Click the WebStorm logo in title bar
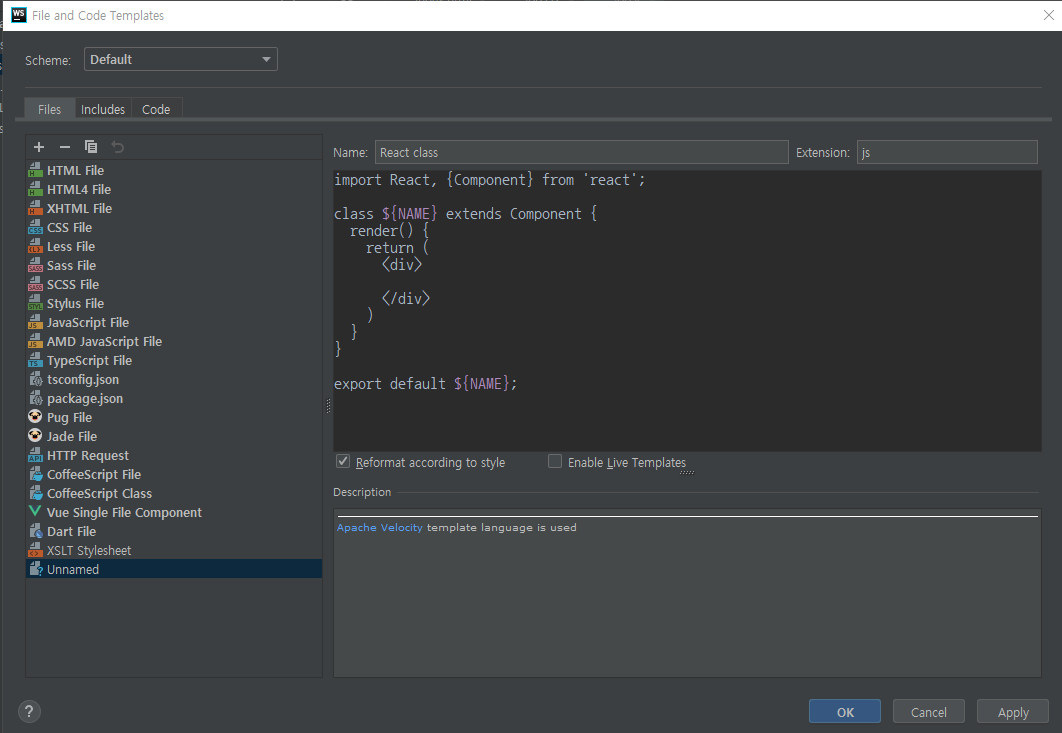 (19, 15)
